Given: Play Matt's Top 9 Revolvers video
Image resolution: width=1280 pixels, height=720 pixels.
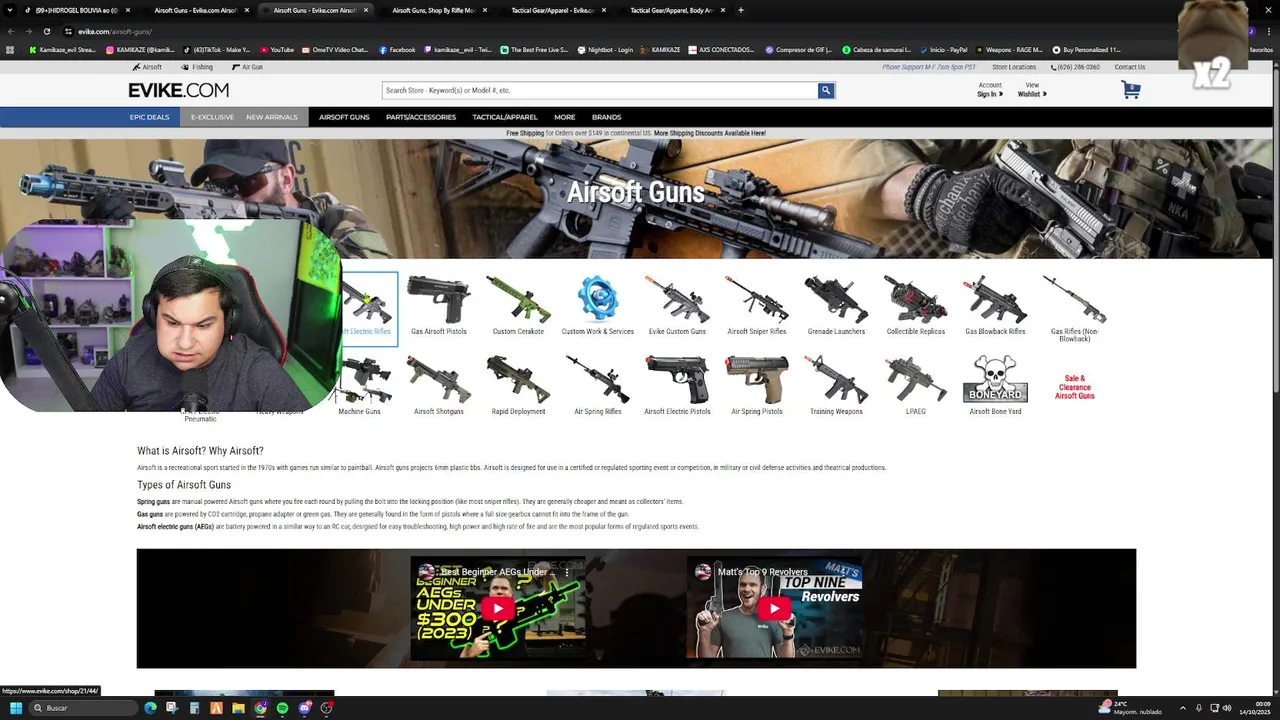Looking at the screenshot, I should coord(774,608).
